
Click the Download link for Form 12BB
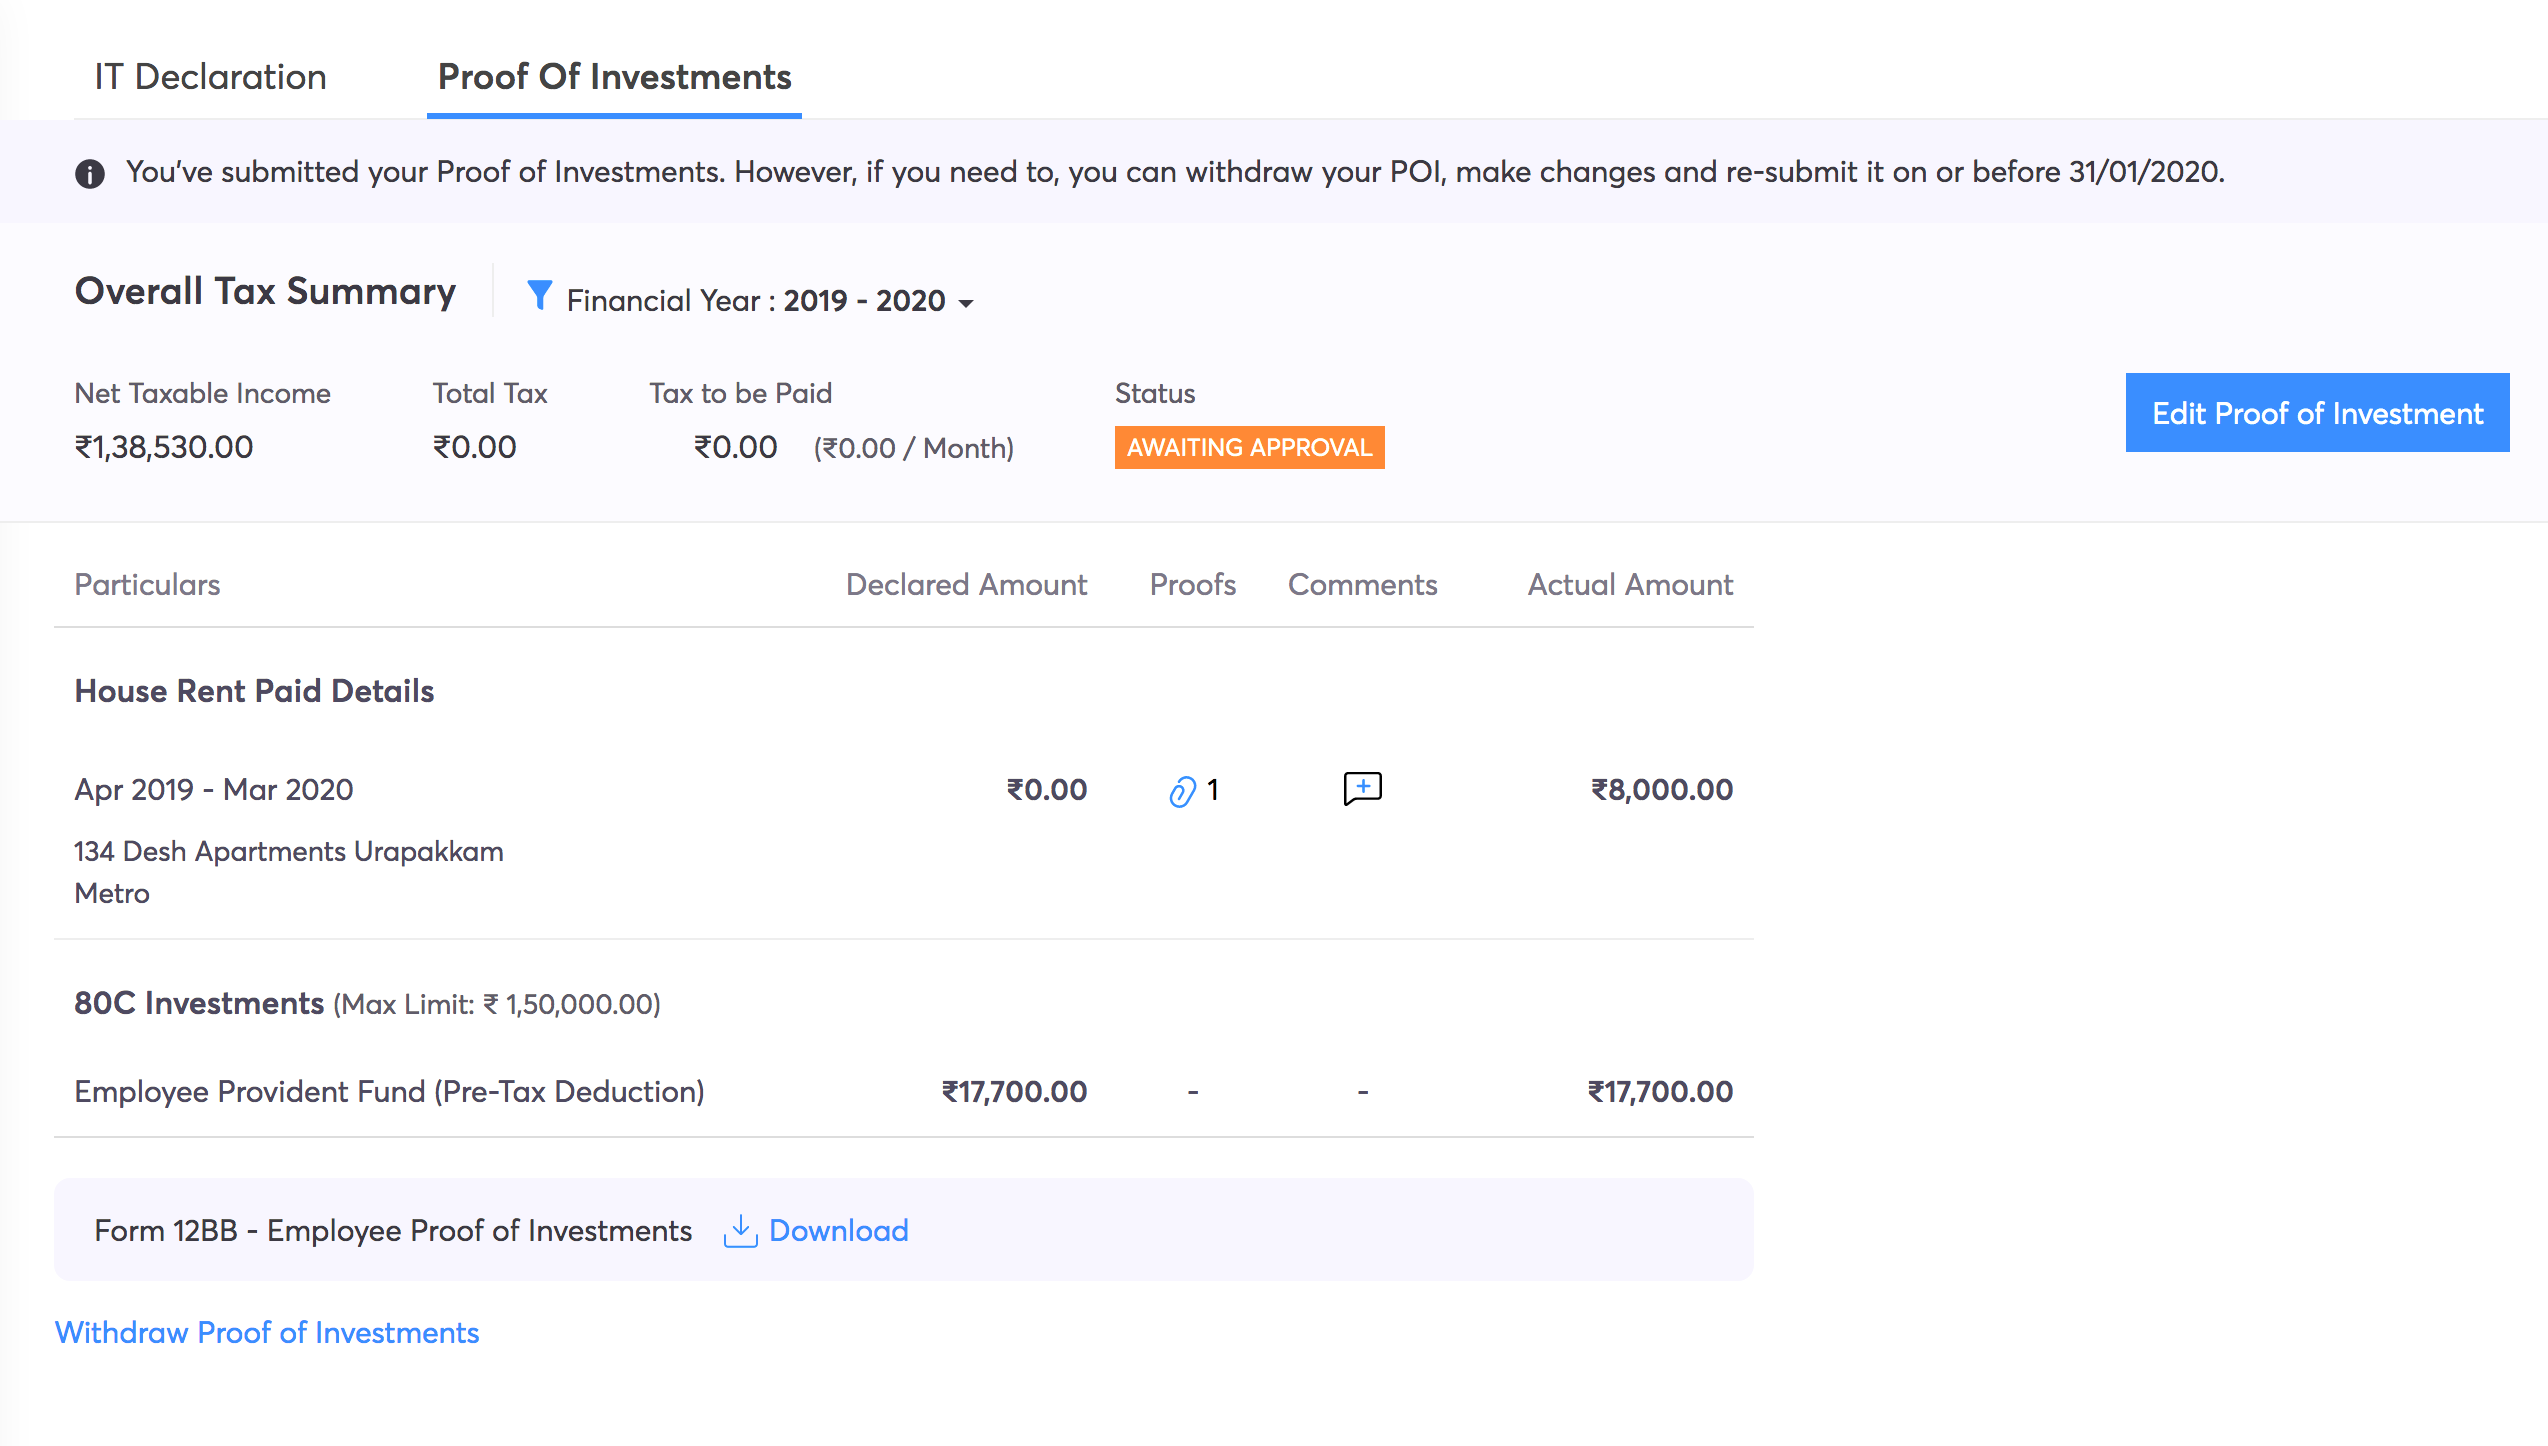[838, 1230]
